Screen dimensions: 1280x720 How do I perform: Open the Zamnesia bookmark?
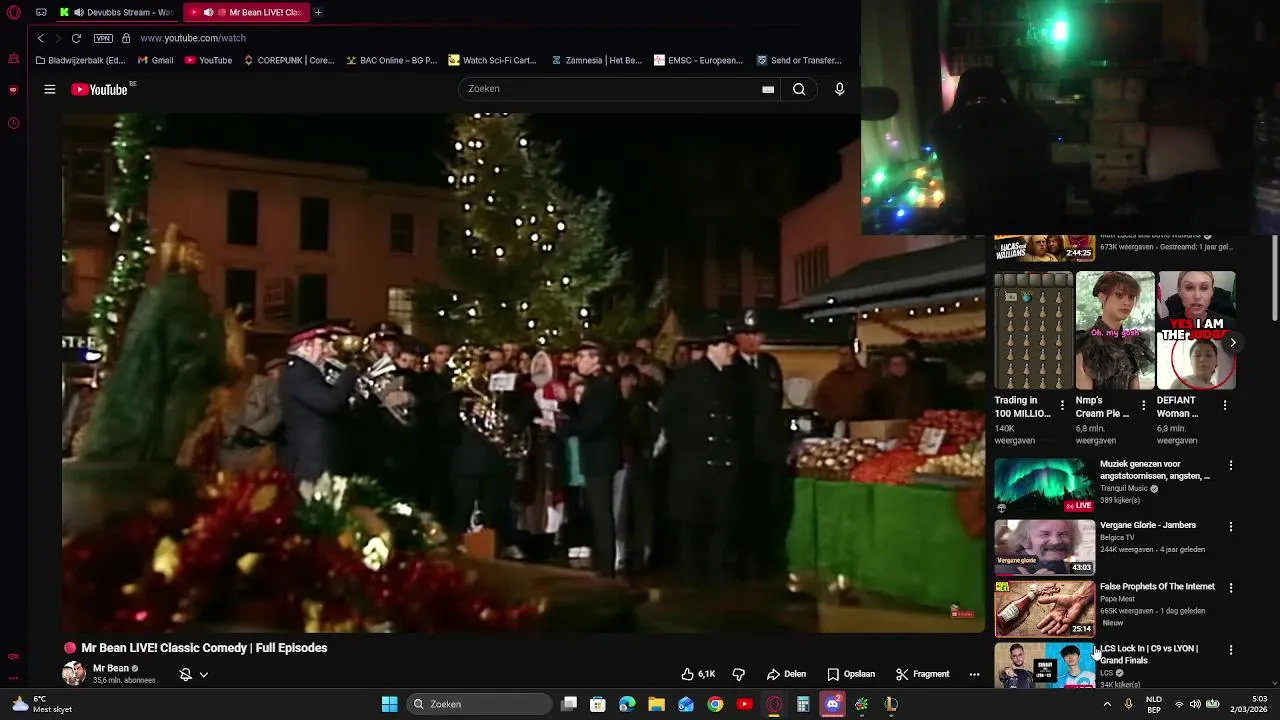(x=597, y=60)
